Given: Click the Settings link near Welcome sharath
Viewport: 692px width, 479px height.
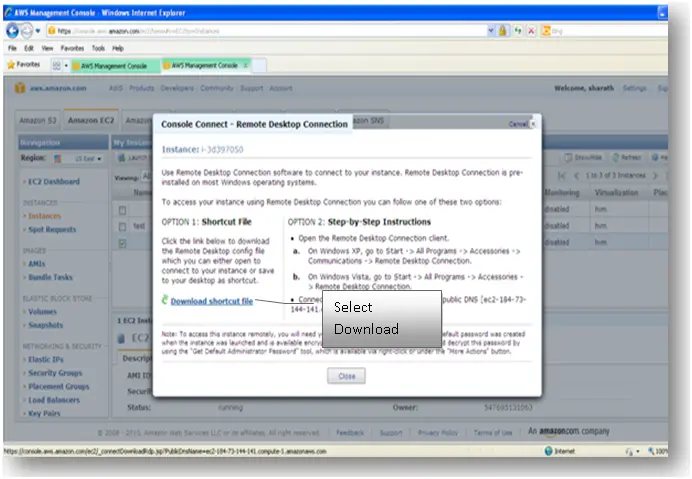Looking at the screenshot, I should (x=635, y=88).
